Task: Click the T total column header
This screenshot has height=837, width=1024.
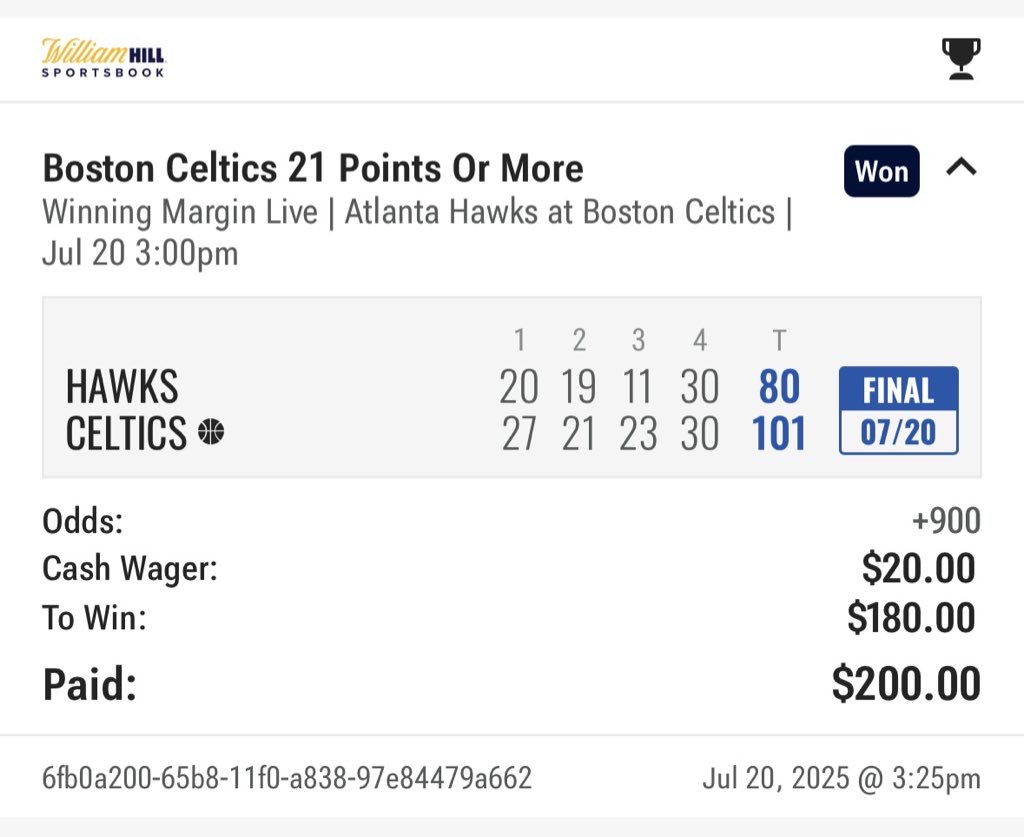Action: (779, 340)
